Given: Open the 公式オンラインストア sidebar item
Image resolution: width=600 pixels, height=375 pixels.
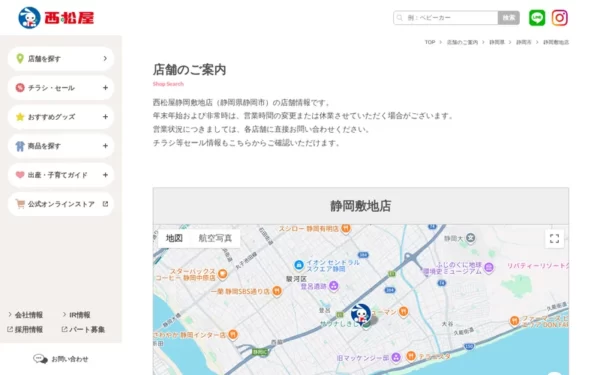Looking at the screenshot, I should tap(61, 204).
